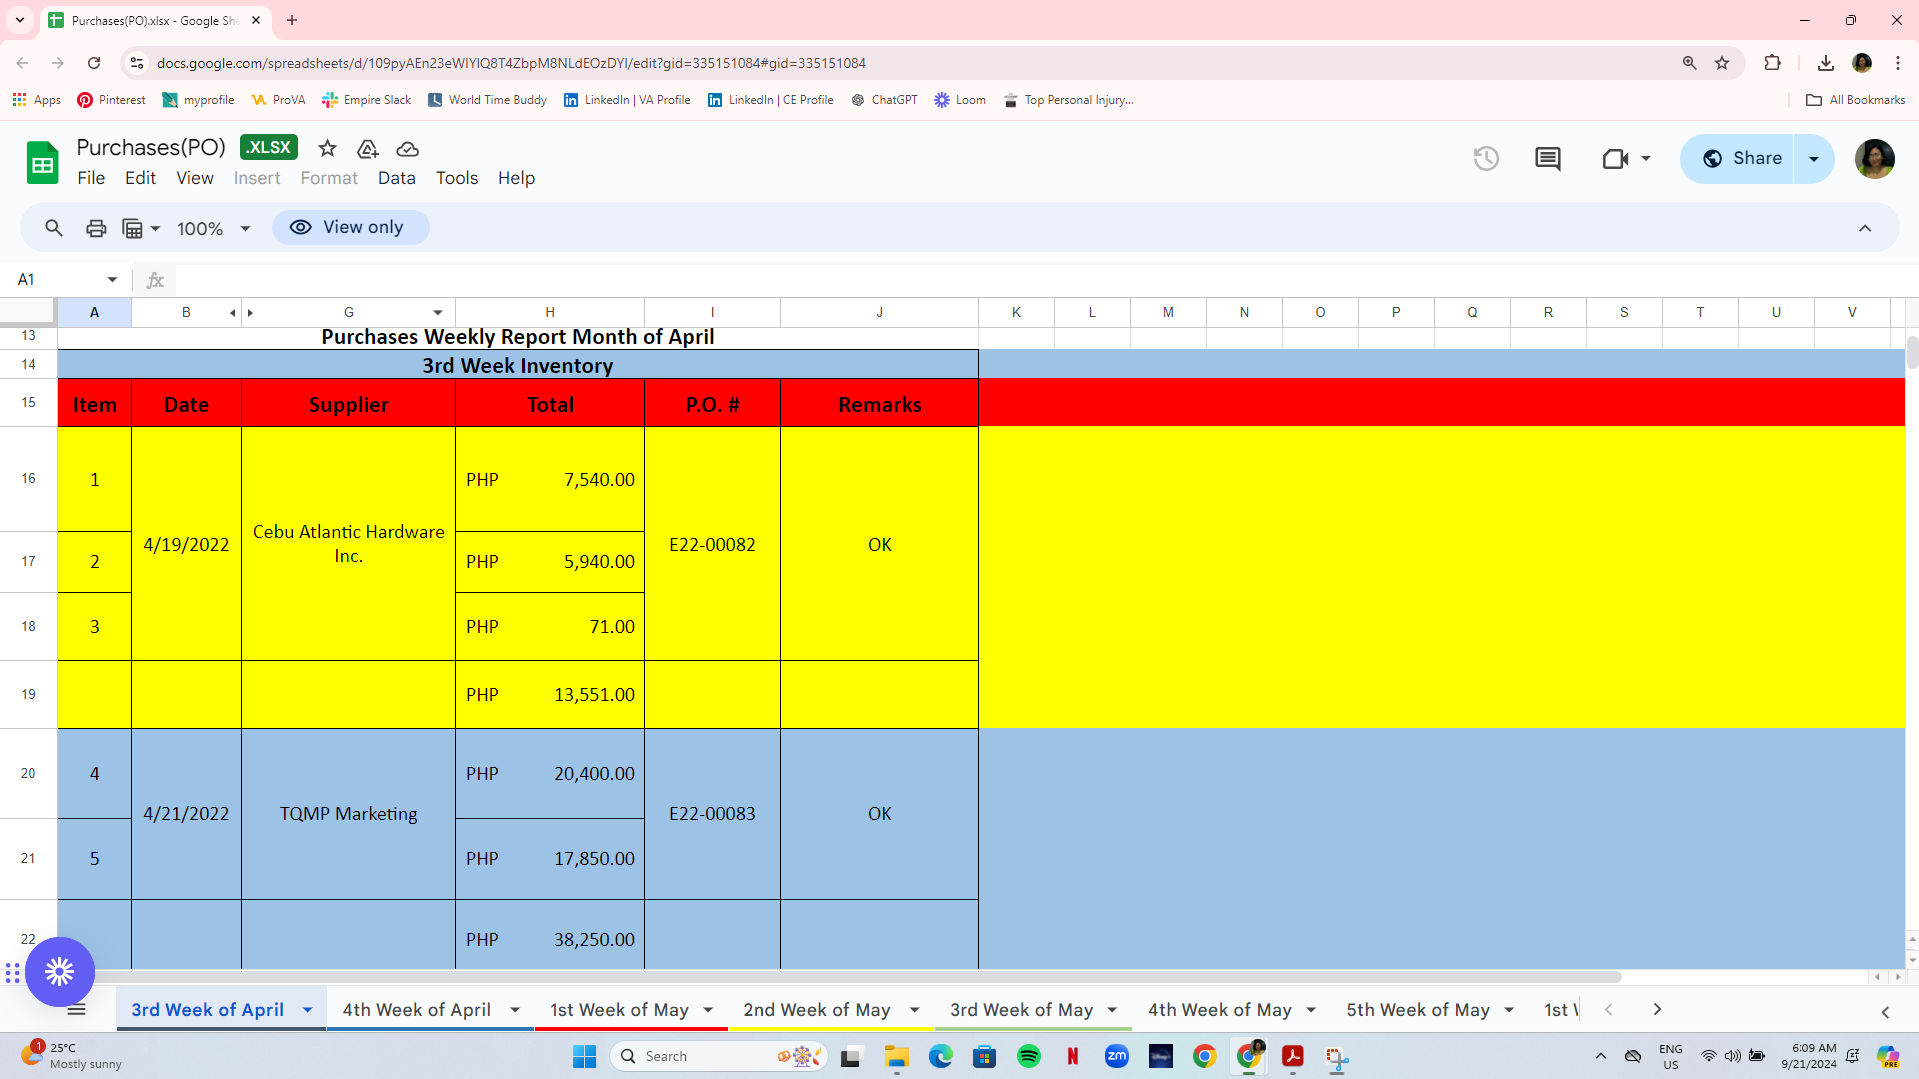This screenshot has width=1919, height=1079.
Task: Star the Purchases(PO) document
Action: (x=327, y=148)
